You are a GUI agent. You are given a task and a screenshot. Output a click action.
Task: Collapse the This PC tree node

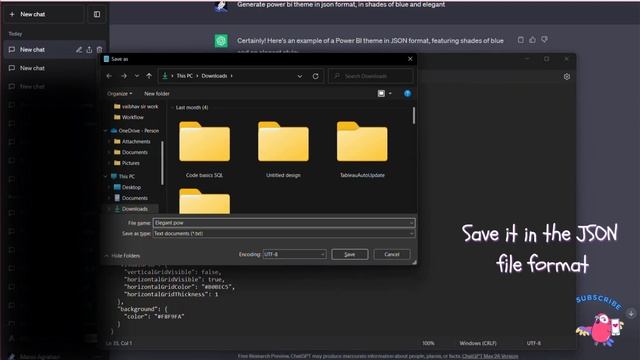coord(107,176)
